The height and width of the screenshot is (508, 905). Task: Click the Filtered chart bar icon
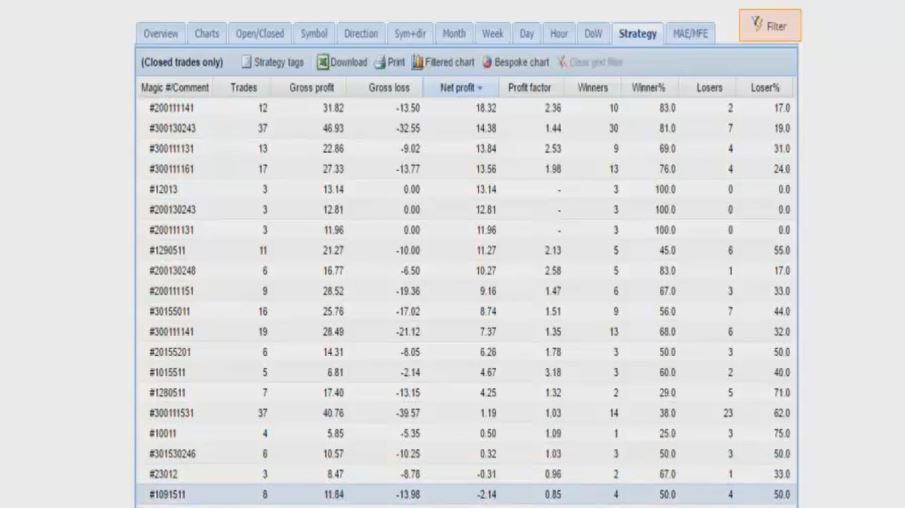(417, 62)
